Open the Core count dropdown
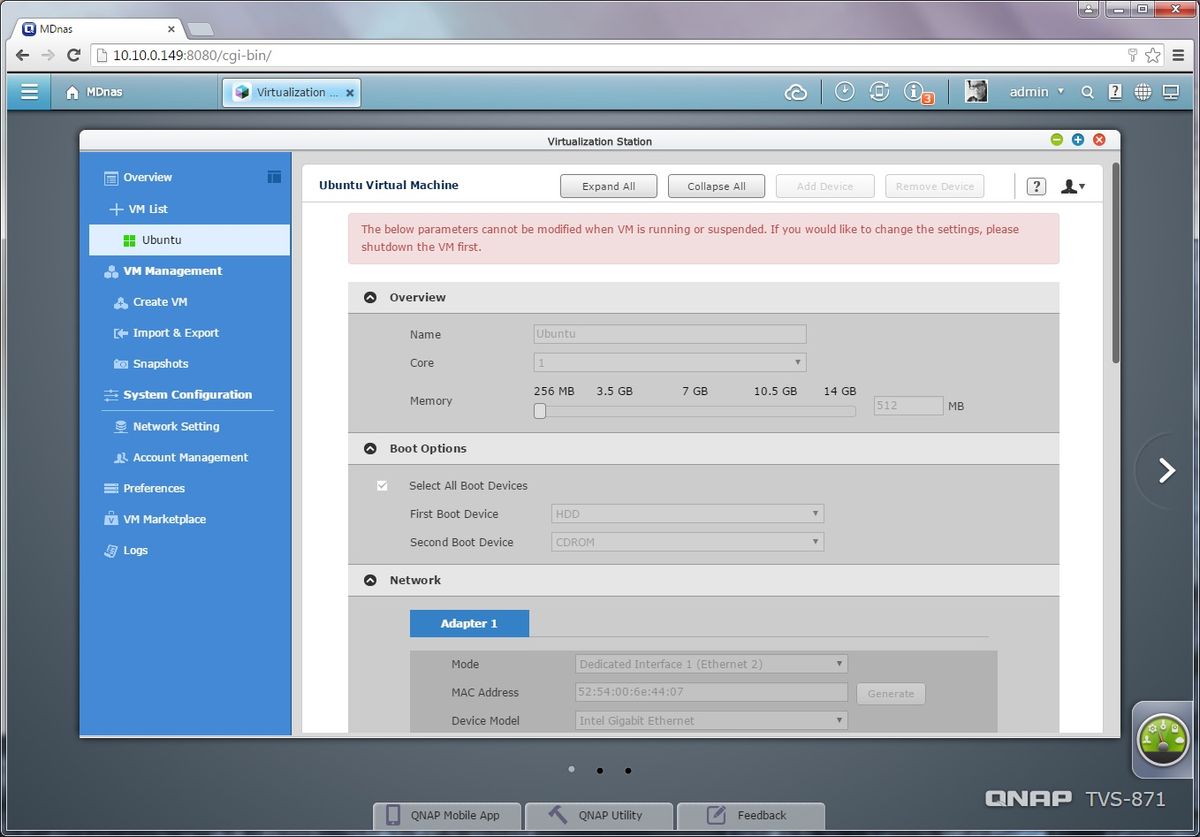This screenshot has height=837, width=1200. tap(669, 362)
